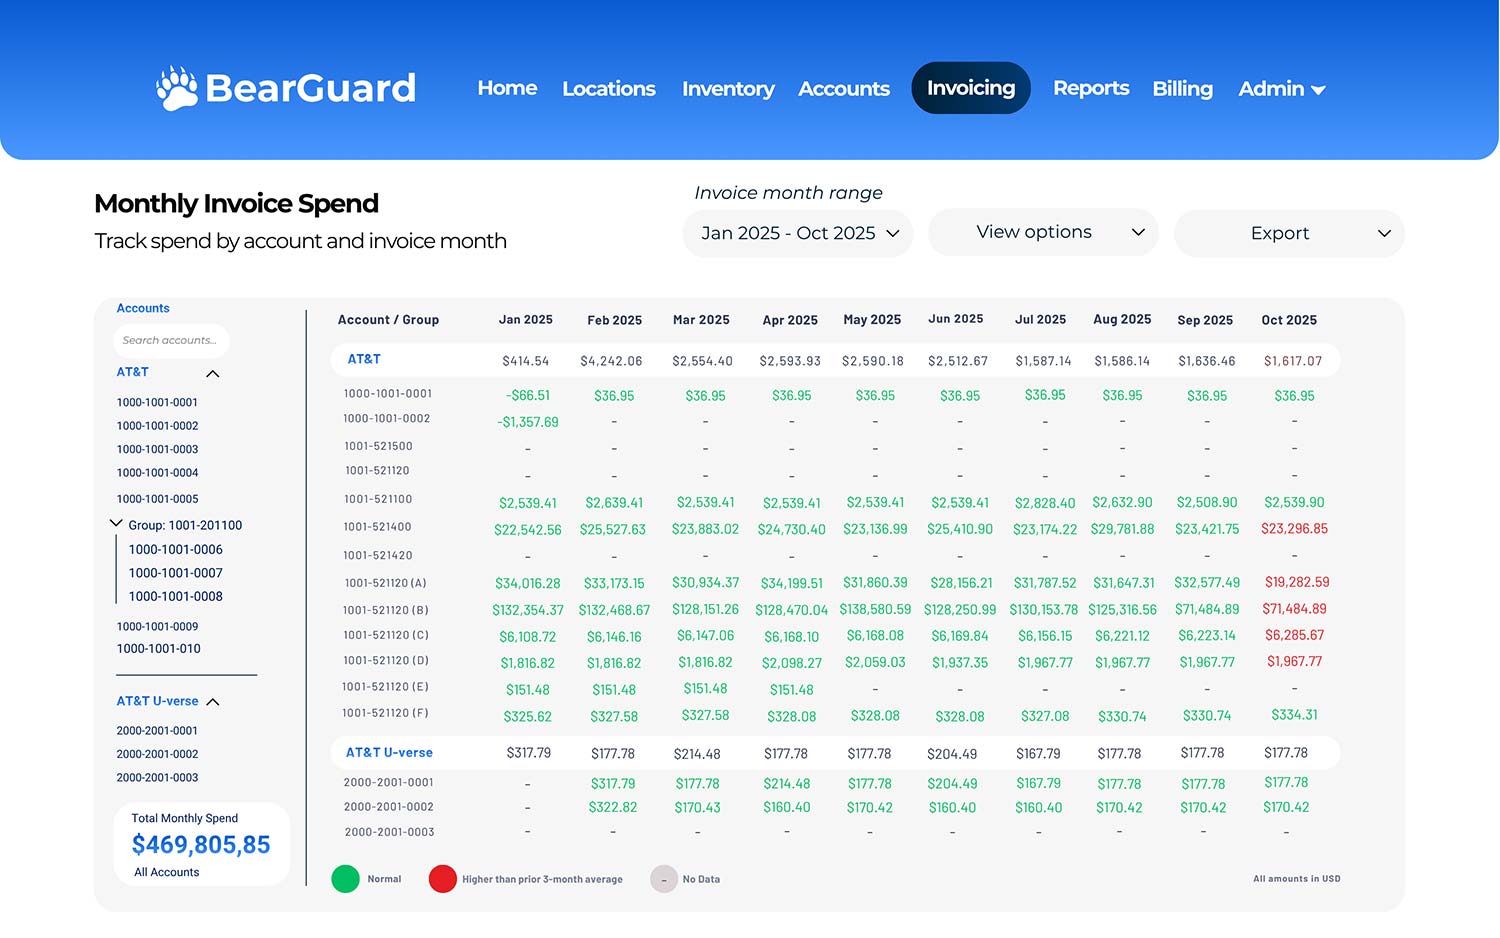Open the View options dropdown
This screenshot has width=1500, height=938.
pos(1043,232)
